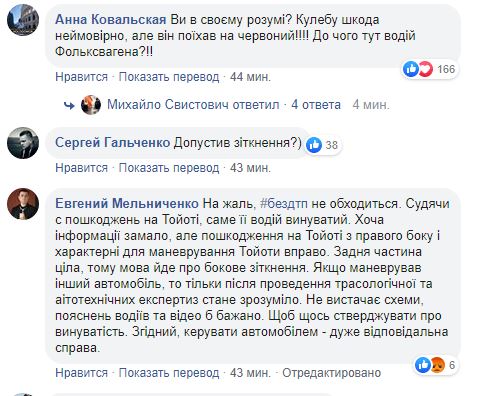Open the #бездтп hashtag
Image resolution: width=488 pixels, height=396 pixels.
tap(284, 203)
